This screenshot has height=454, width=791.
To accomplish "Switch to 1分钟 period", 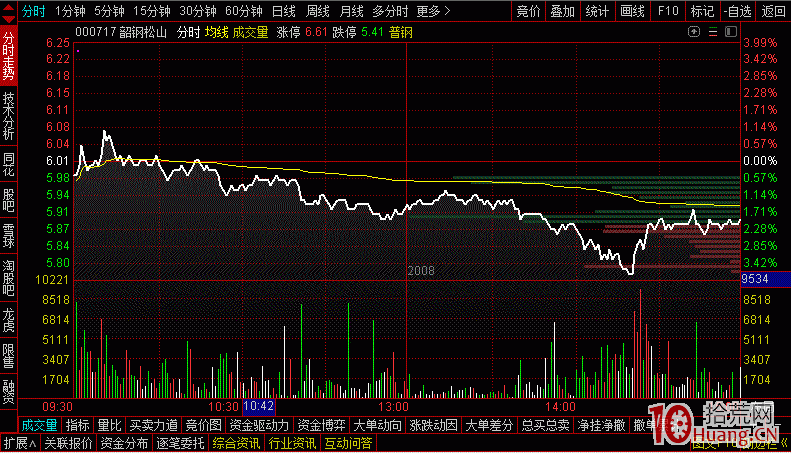I will tap(70, 11).
